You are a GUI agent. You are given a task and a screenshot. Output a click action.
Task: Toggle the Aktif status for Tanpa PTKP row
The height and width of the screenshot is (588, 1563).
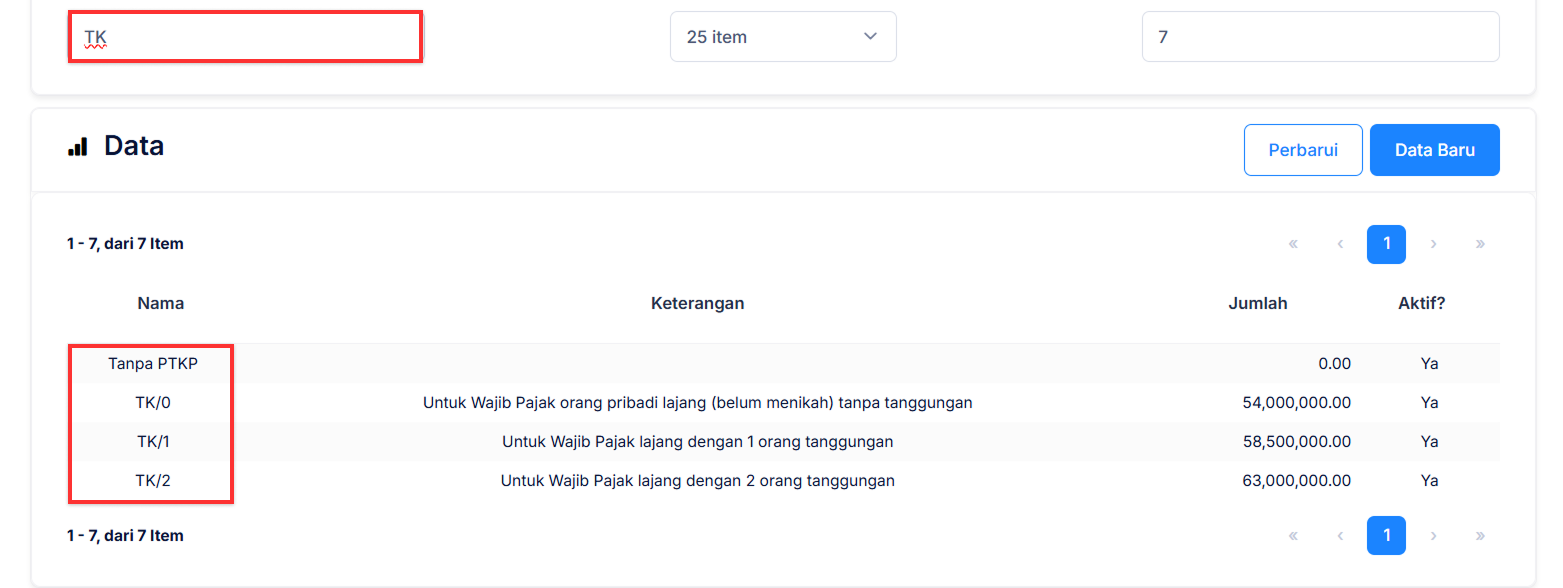[1429, 363]
